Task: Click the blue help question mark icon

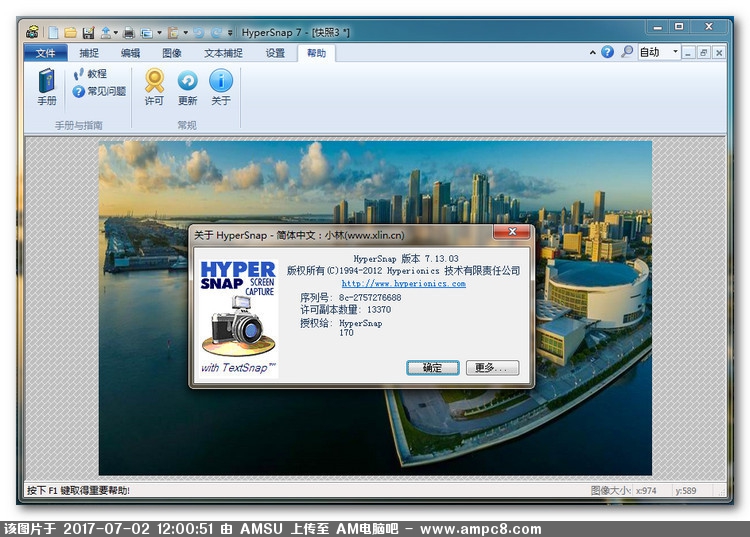Action: tap(607, 52)
